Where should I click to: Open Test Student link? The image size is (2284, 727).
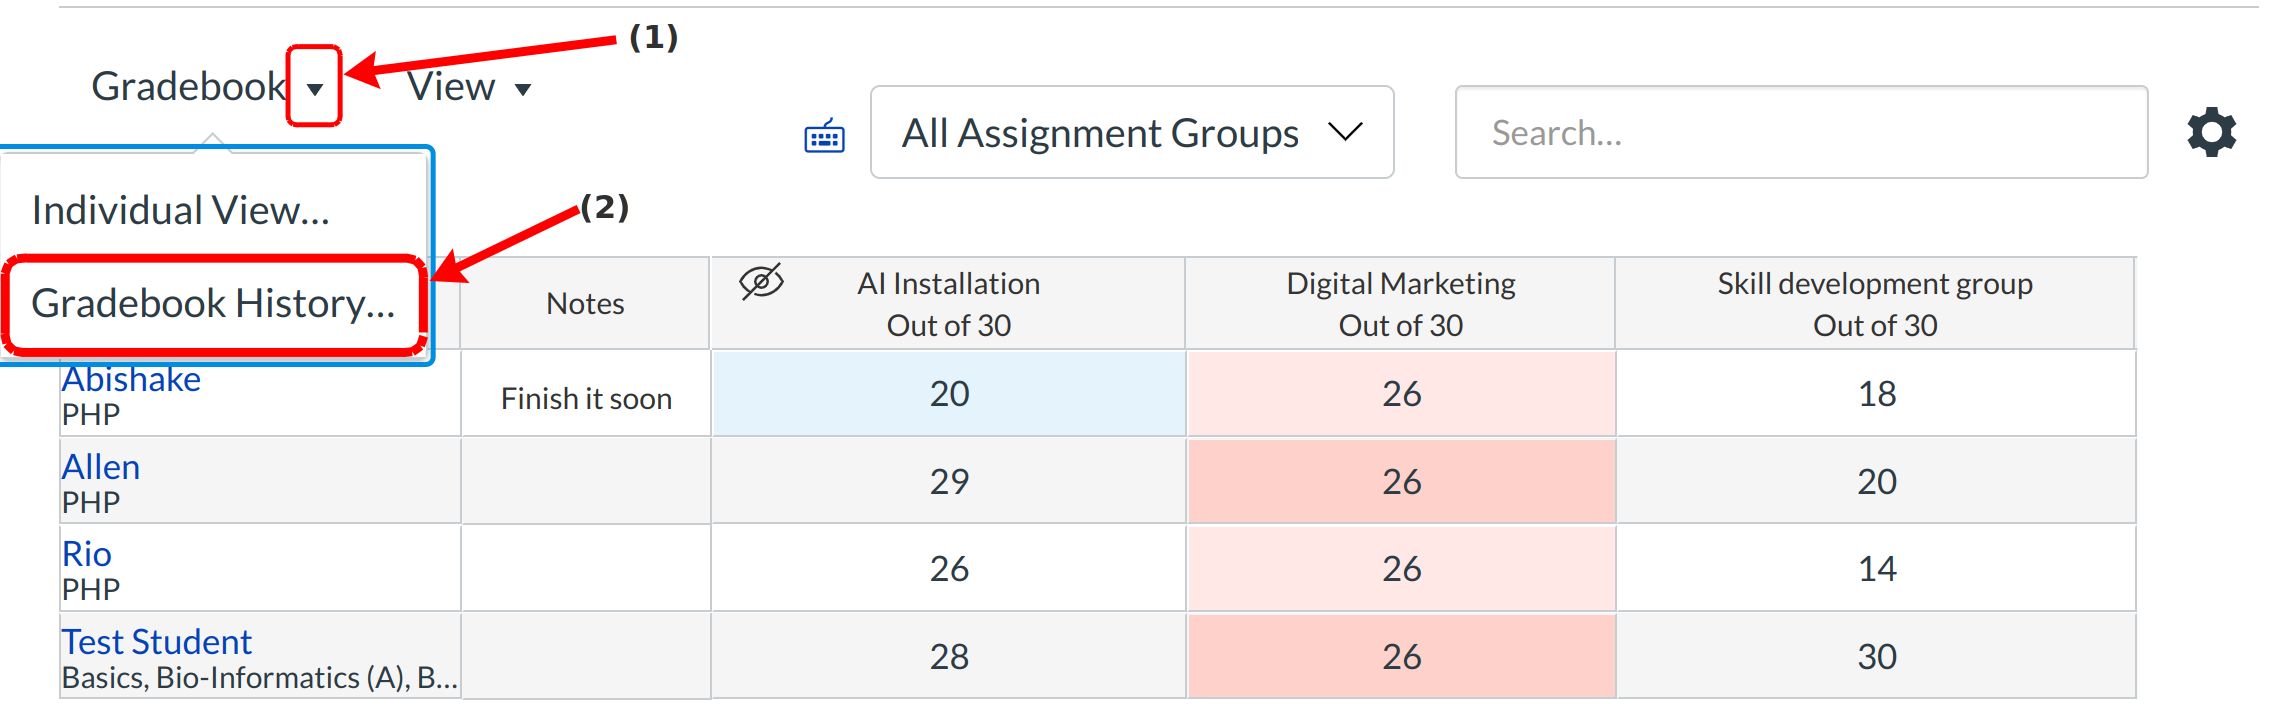pyautogui.click(x=157, y=642)
